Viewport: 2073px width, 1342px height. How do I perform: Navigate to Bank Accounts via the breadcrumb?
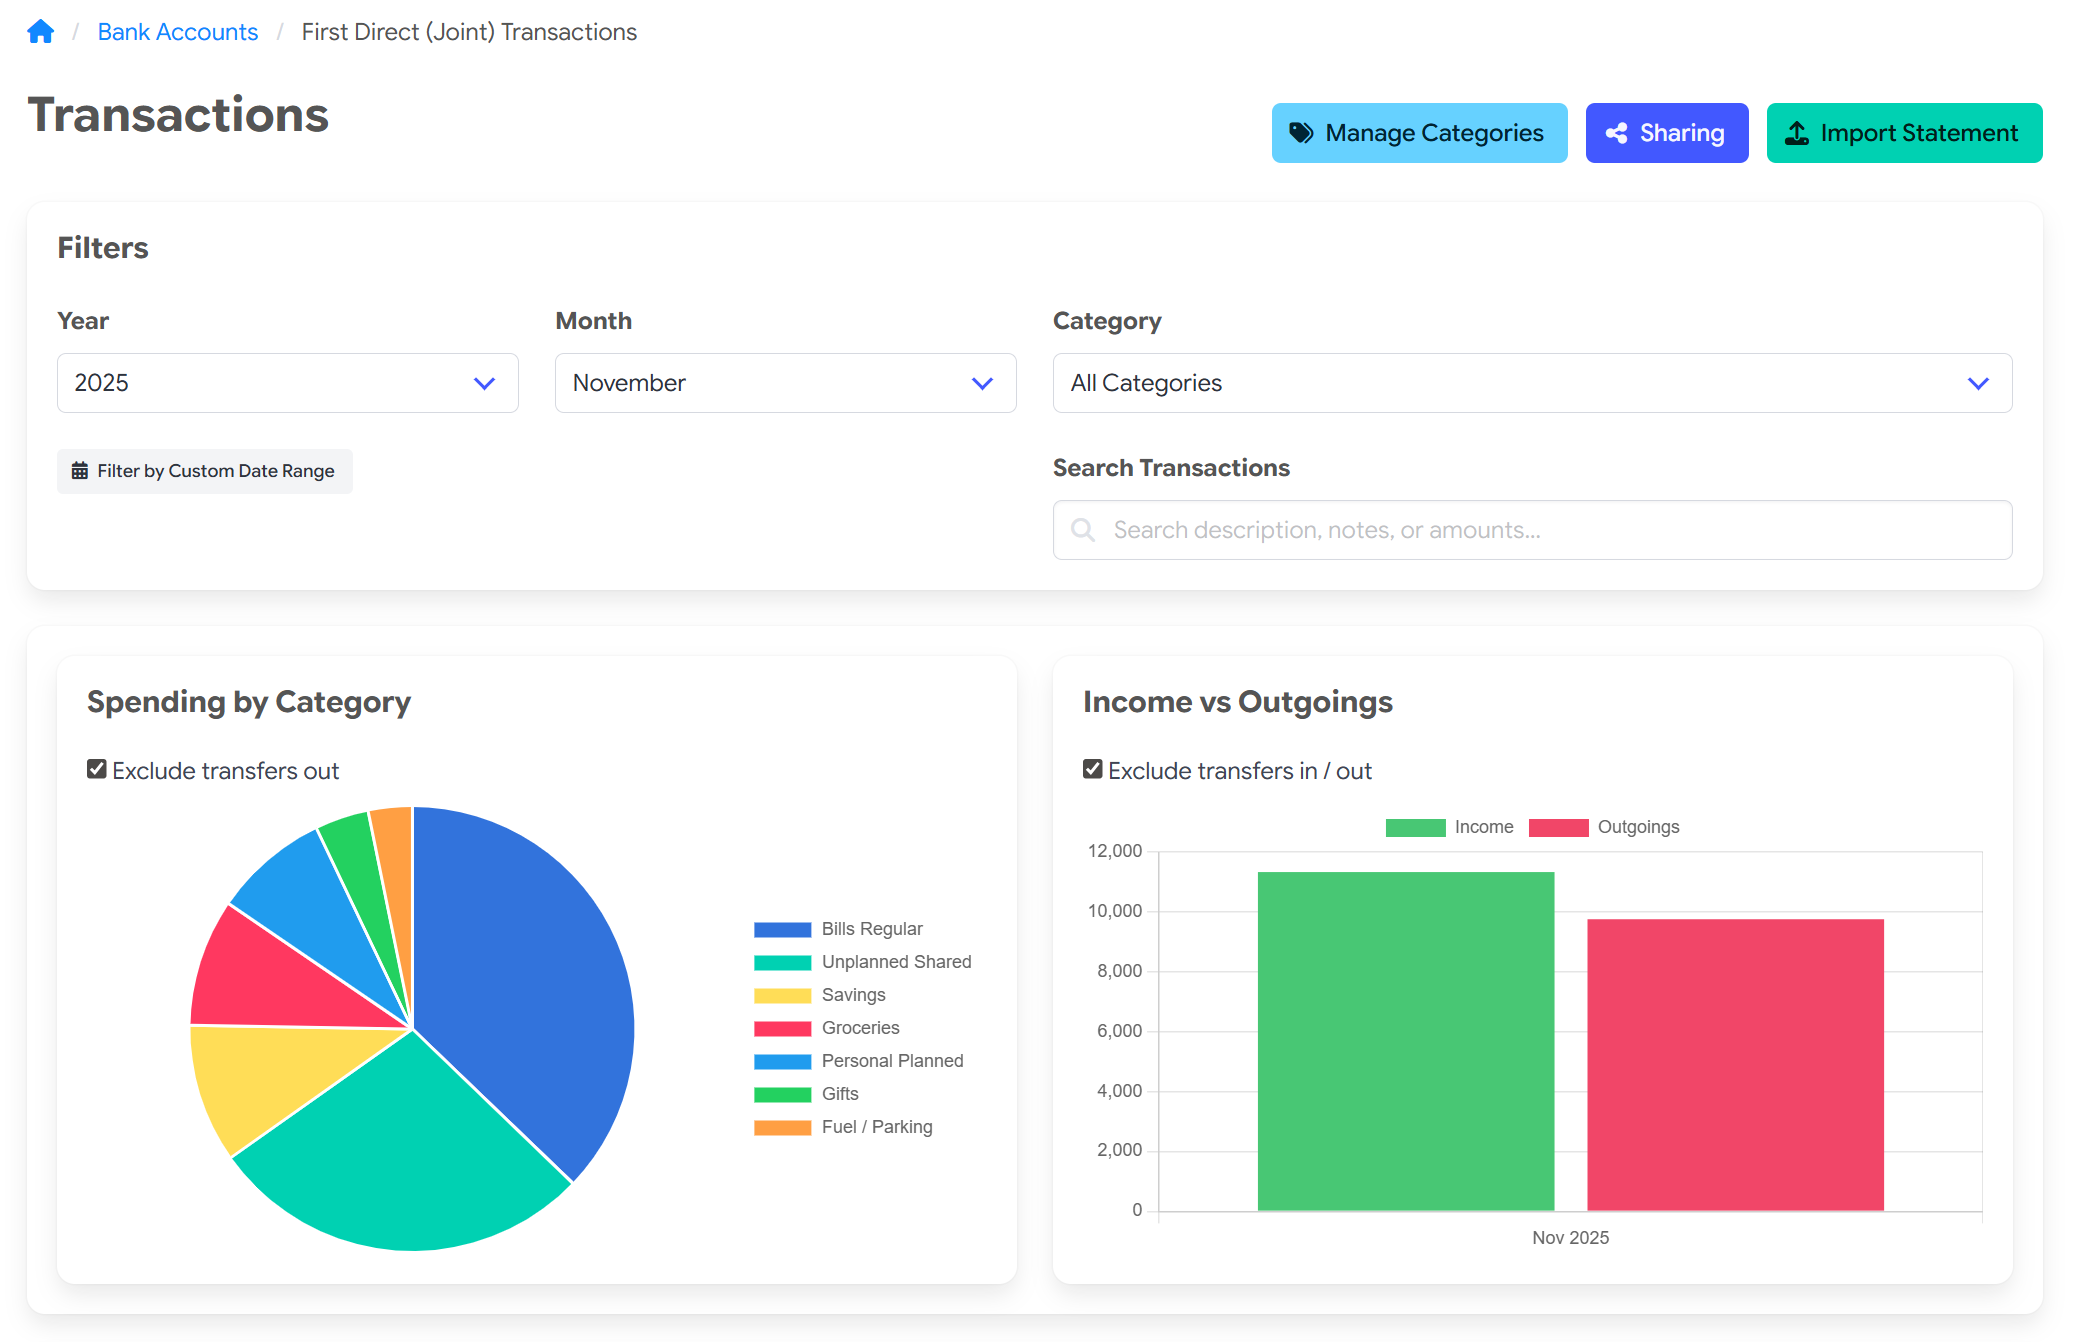(177, 31)
